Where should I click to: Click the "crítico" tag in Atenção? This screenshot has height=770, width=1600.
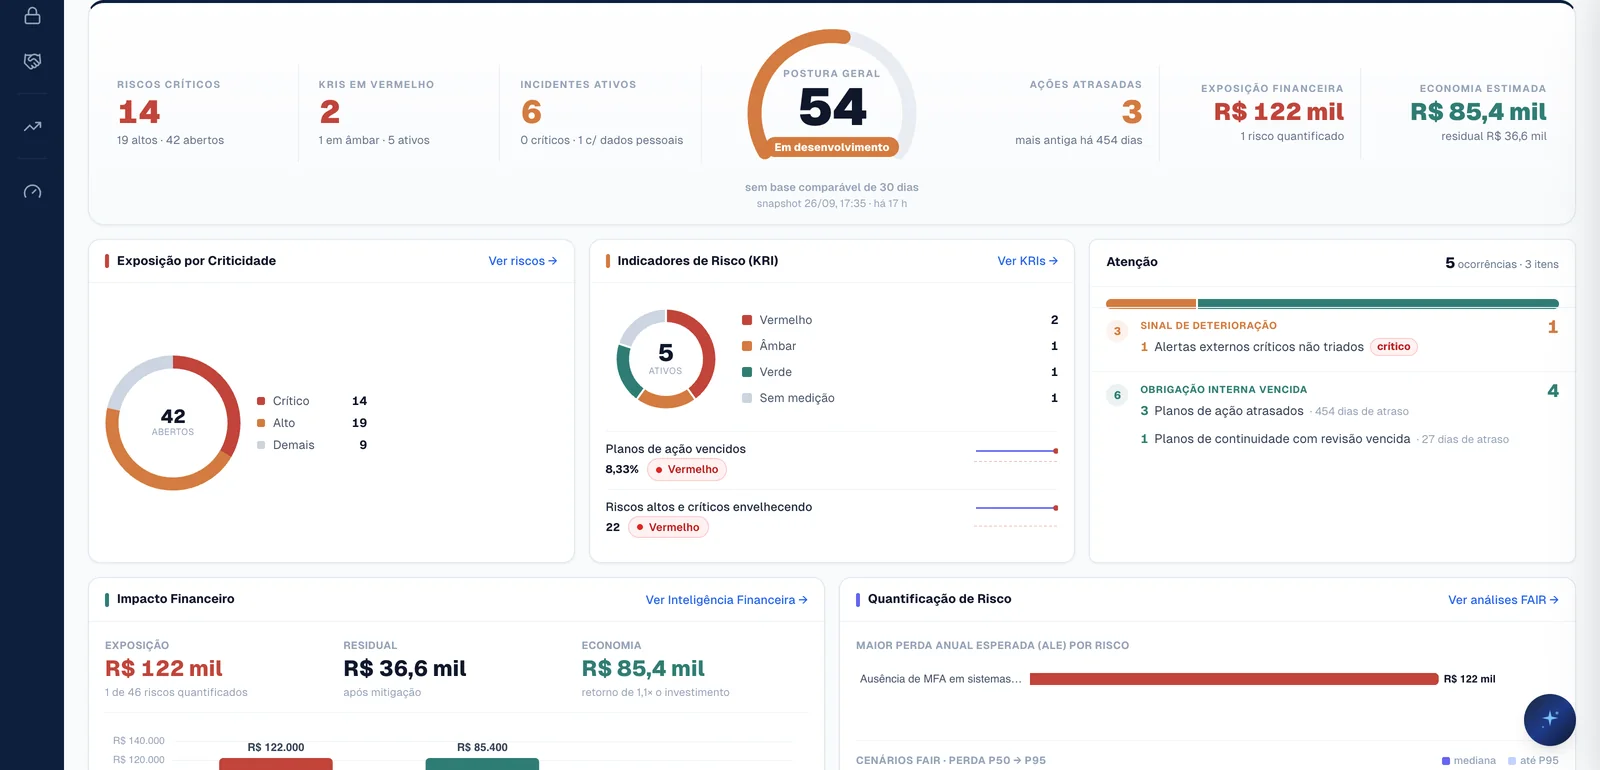click(1393, 347)
